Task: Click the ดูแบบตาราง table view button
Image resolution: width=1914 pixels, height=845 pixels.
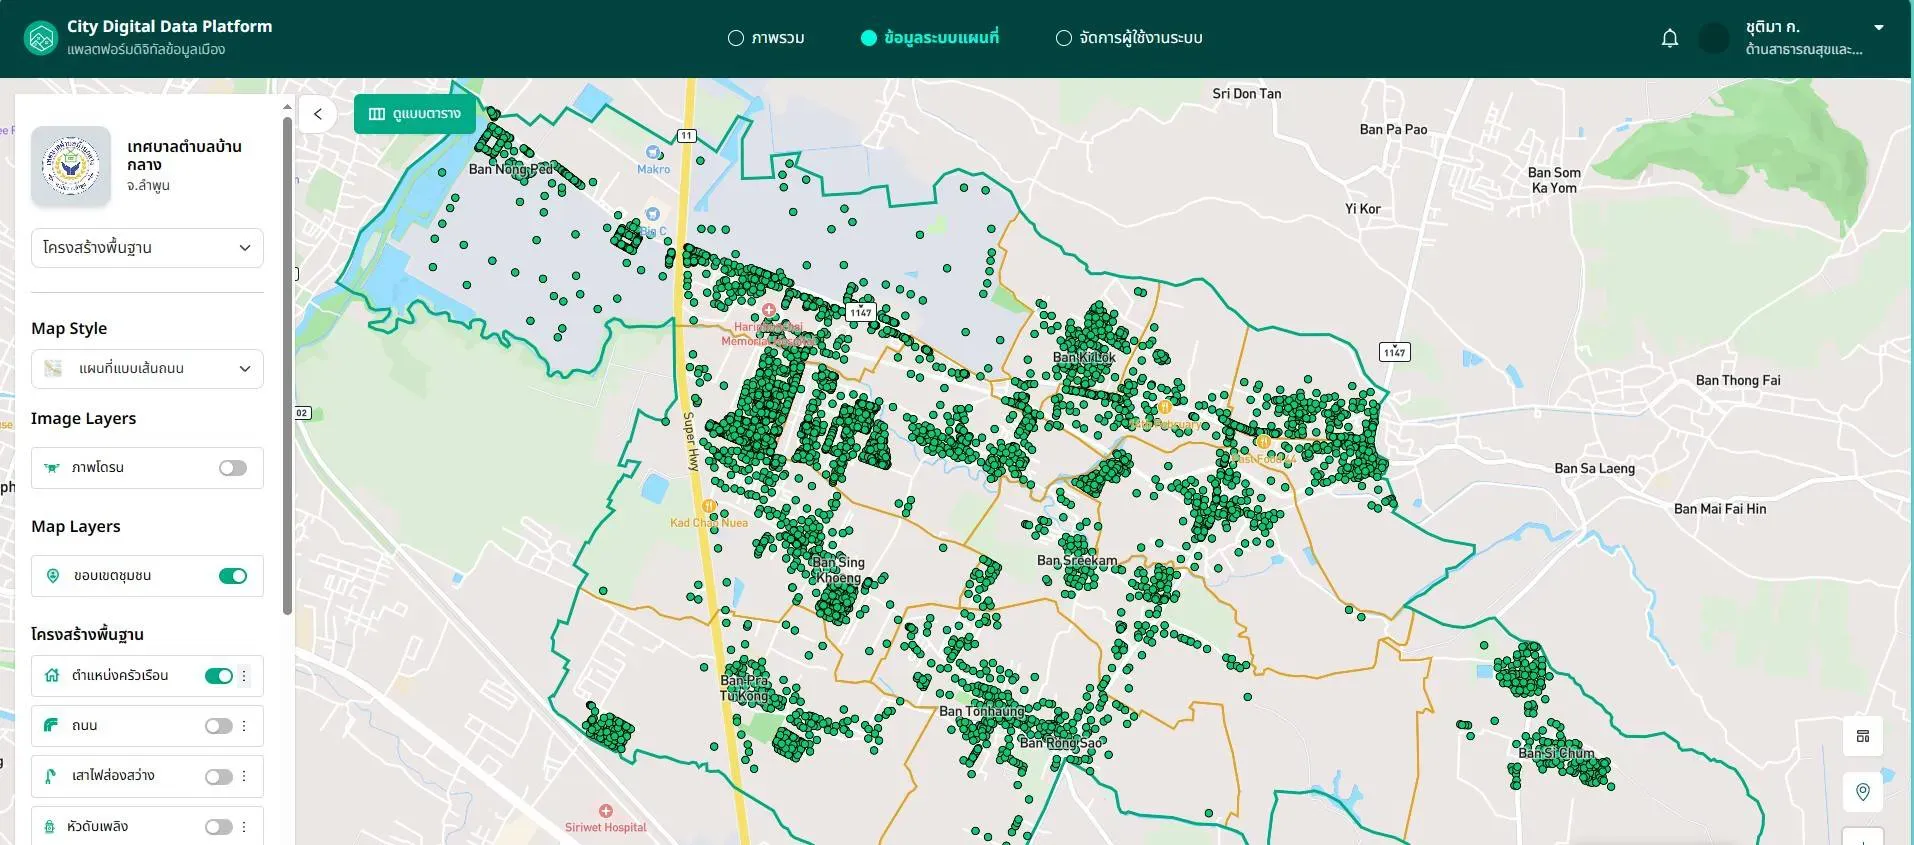Action: click(x=414, y=114)
